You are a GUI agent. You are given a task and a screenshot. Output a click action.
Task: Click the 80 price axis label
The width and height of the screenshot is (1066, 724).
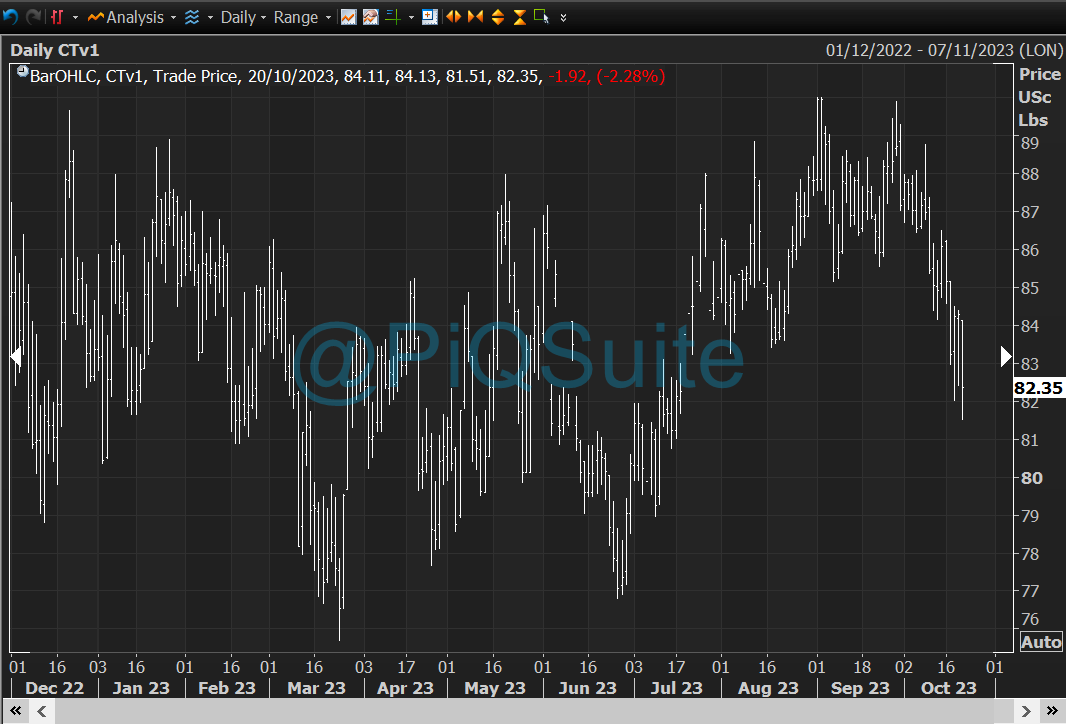point(1031,478)
